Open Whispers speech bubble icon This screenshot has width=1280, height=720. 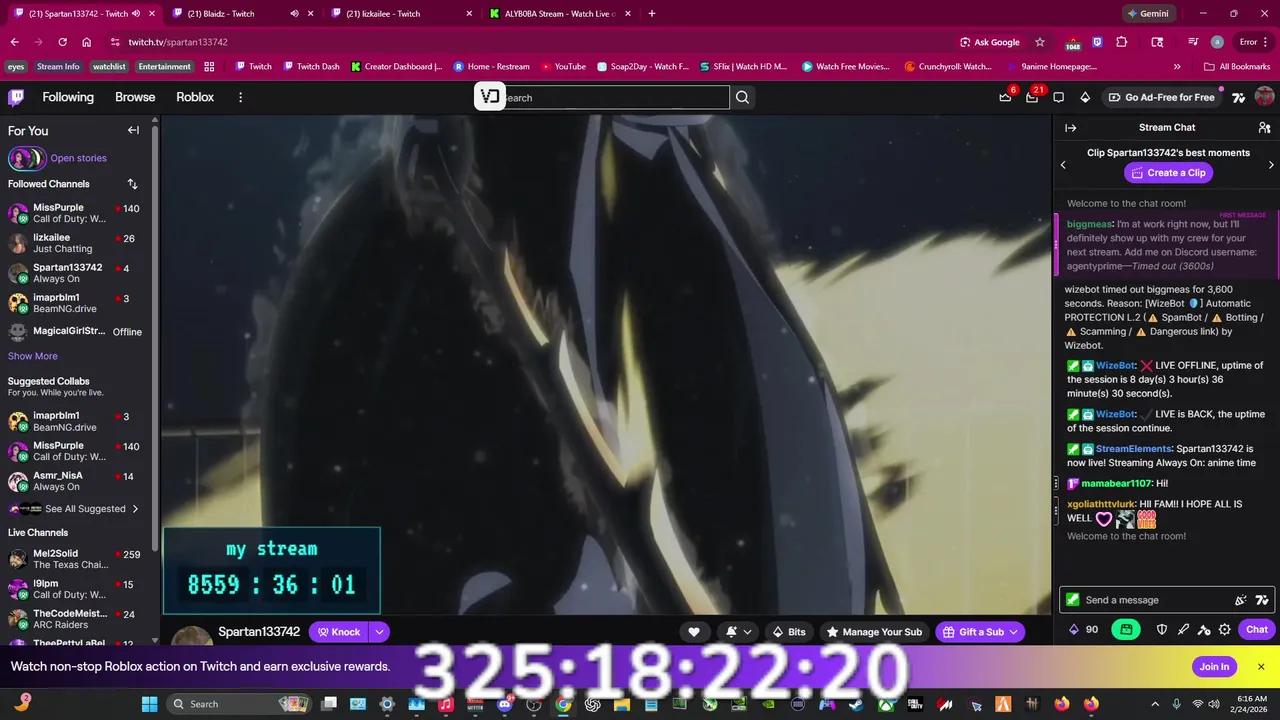(x=1058, y=97)
